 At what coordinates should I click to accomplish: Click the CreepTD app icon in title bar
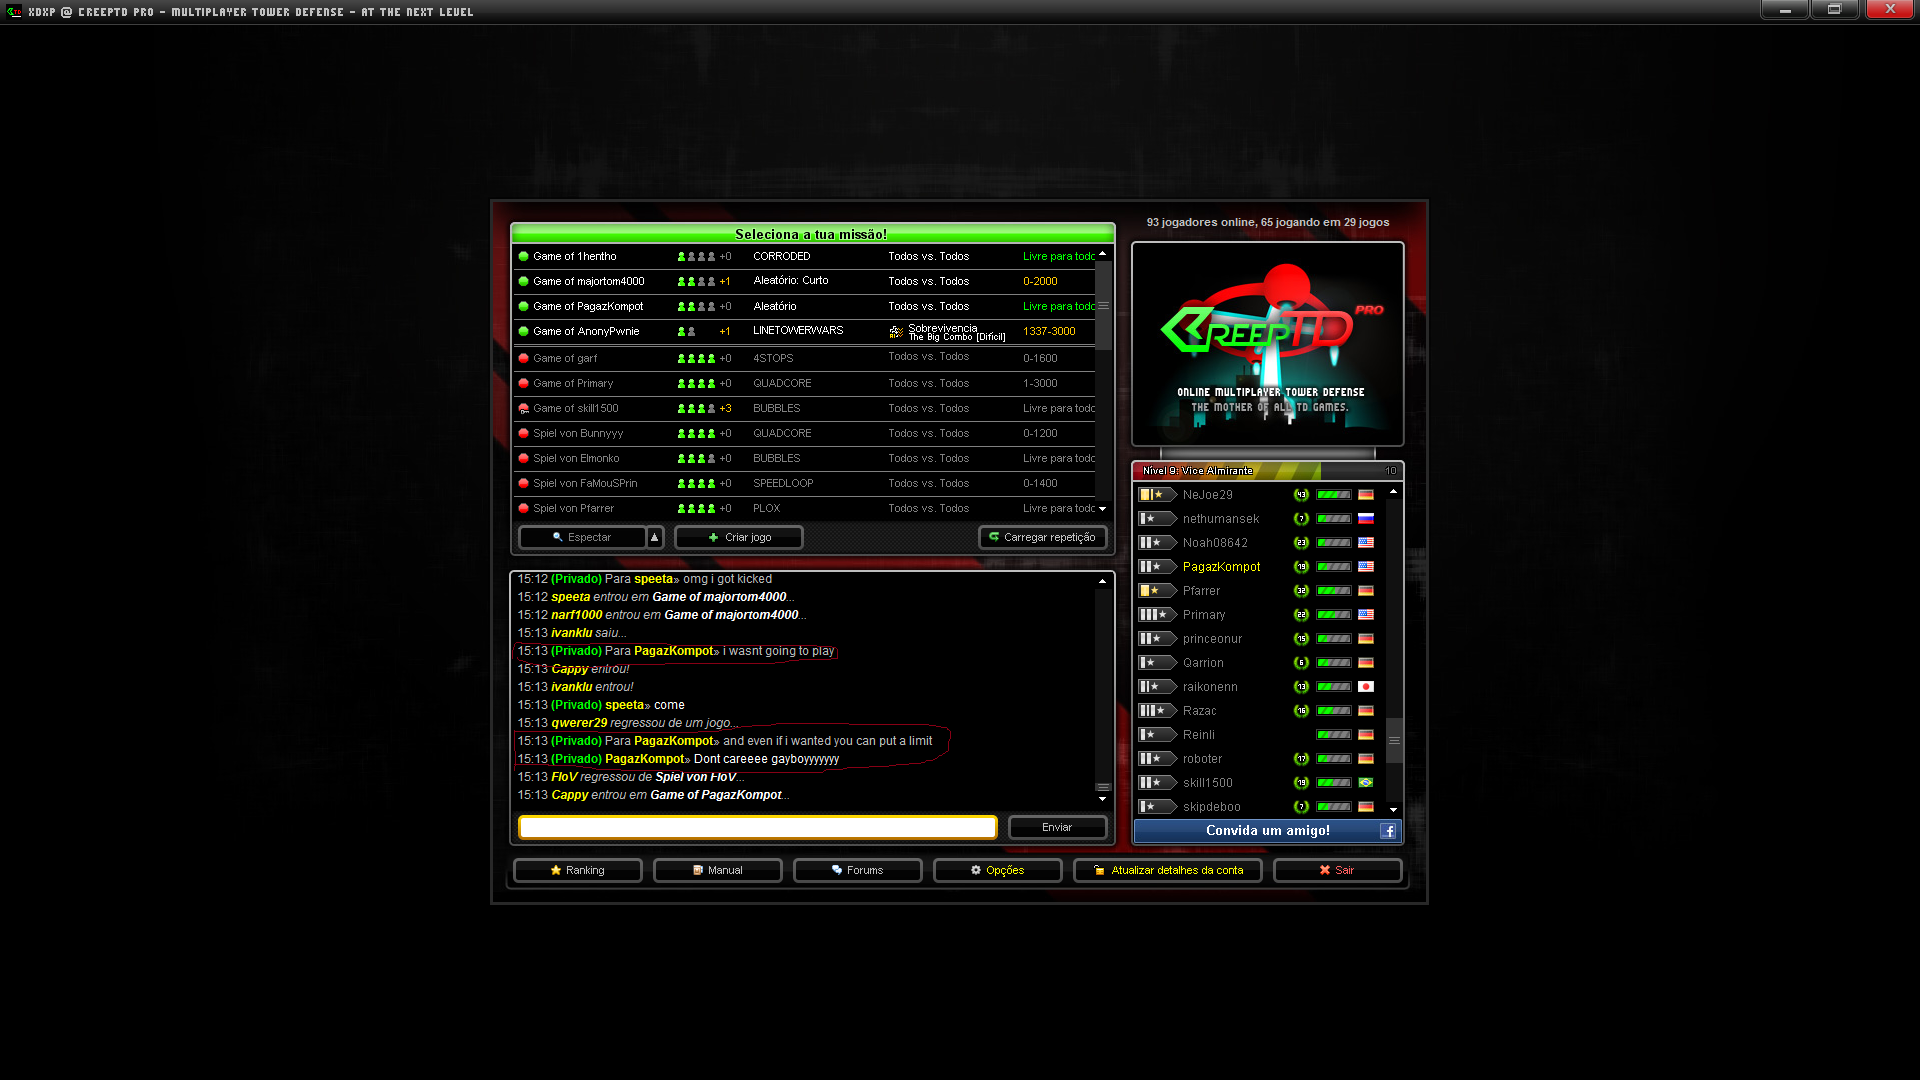coord(14,12)
